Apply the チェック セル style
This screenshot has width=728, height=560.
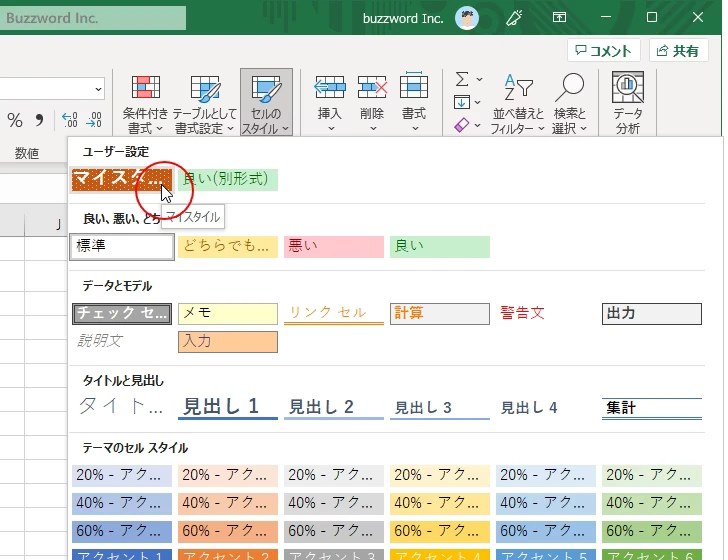click(x=122, y=314)
